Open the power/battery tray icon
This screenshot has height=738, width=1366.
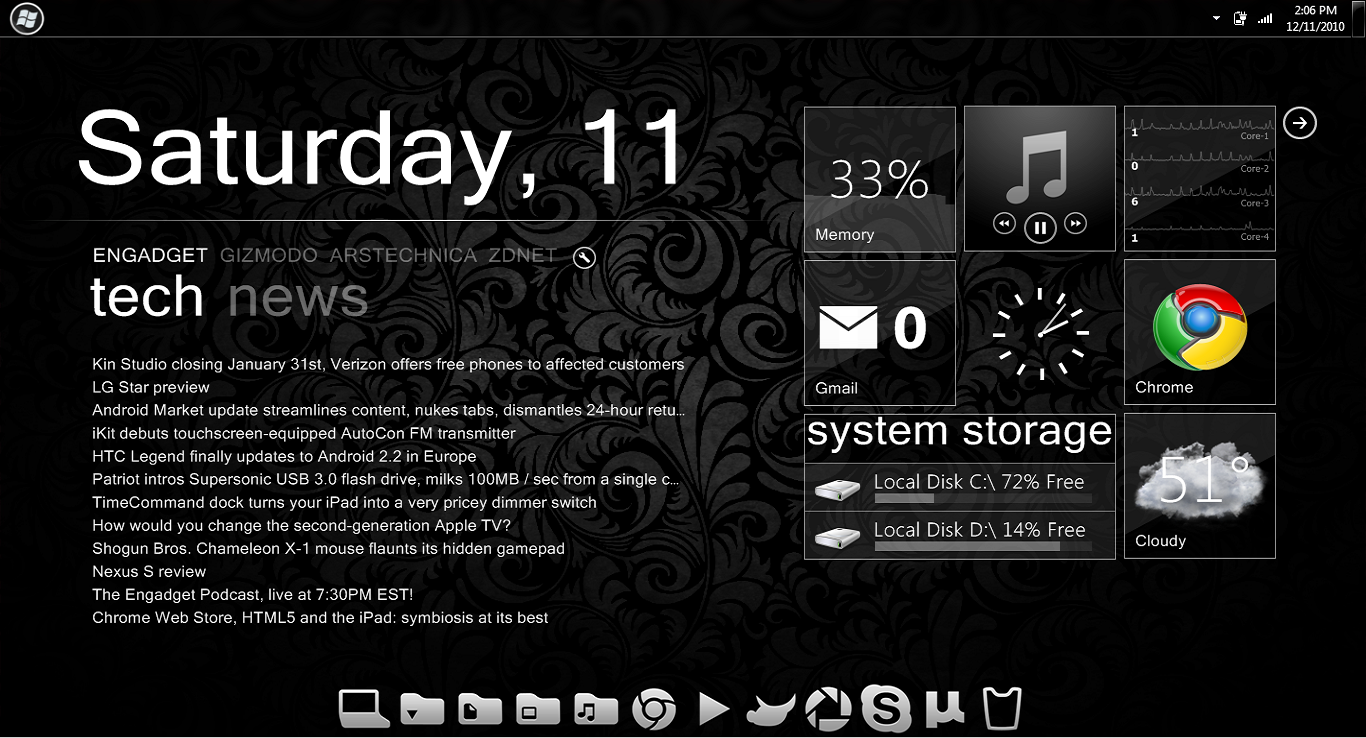tap(1241, 18)
